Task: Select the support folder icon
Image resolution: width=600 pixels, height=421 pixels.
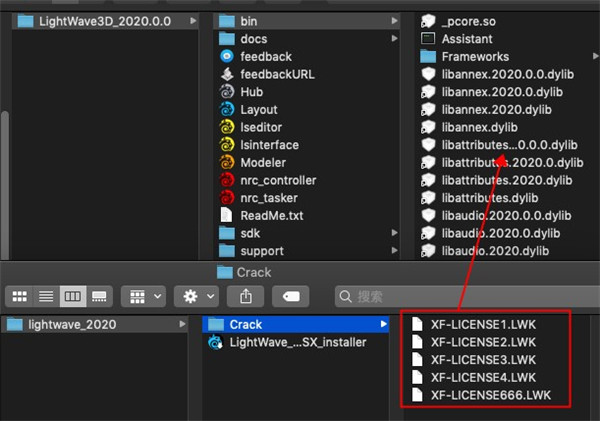Action: pos(227,251)
